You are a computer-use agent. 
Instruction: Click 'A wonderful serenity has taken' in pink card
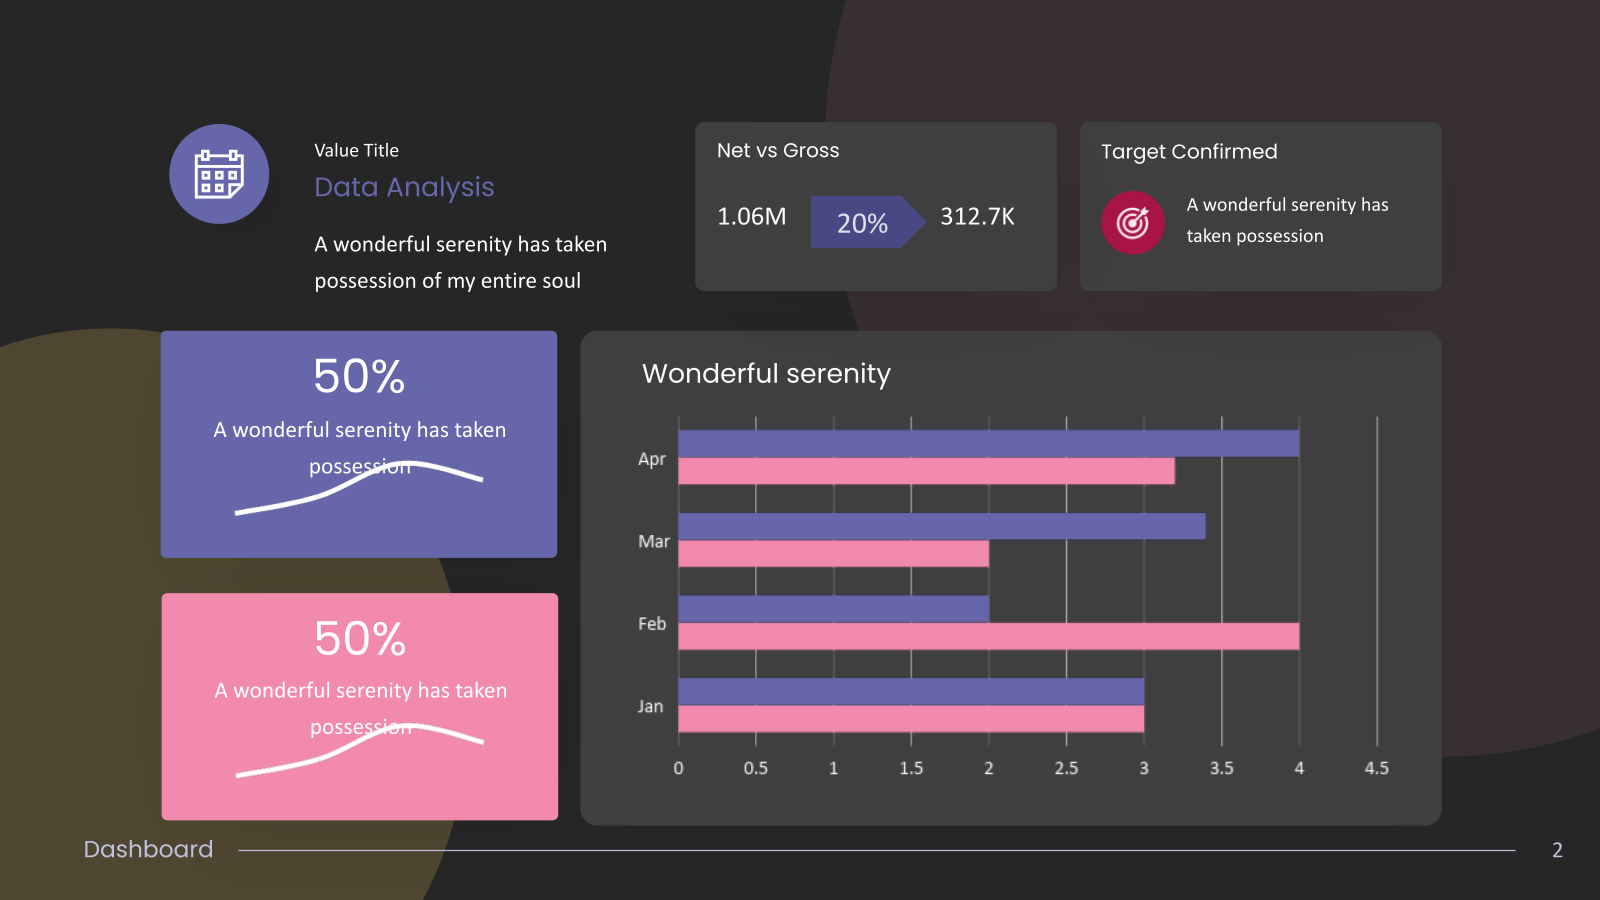coord(360,691)
